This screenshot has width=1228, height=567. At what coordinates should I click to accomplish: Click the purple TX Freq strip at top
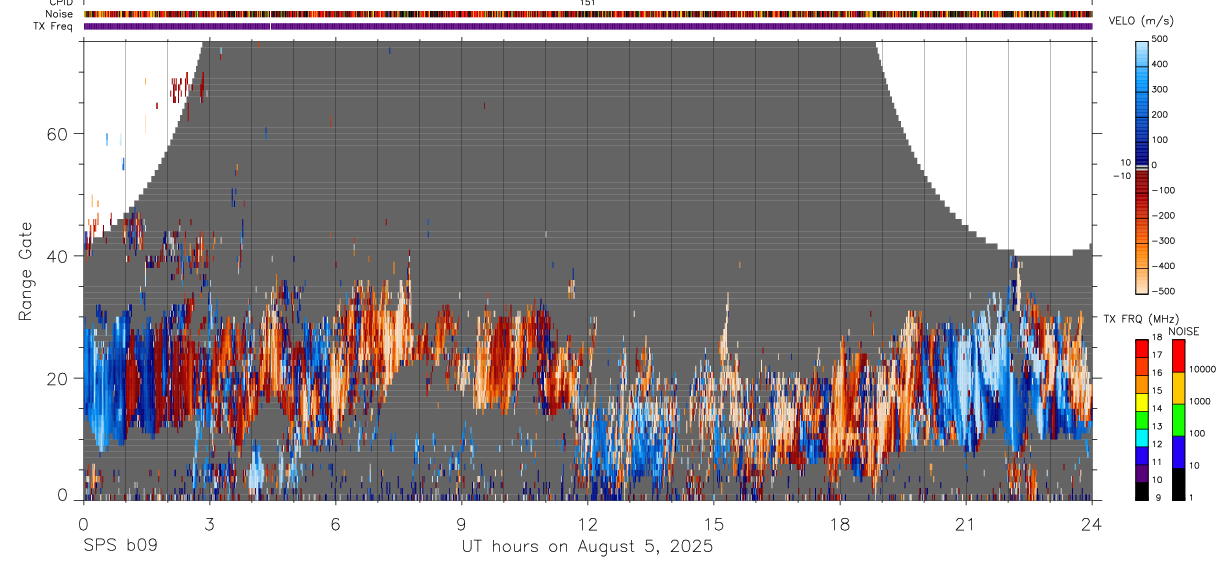tap(589, 26)
